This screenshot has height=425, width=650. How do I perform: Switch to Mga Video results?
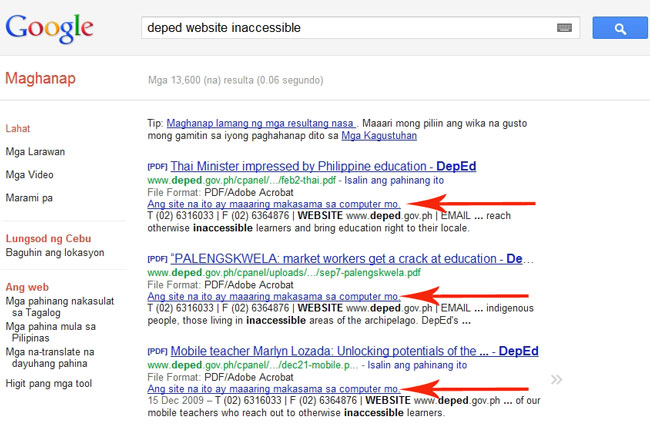coord(29,175)
